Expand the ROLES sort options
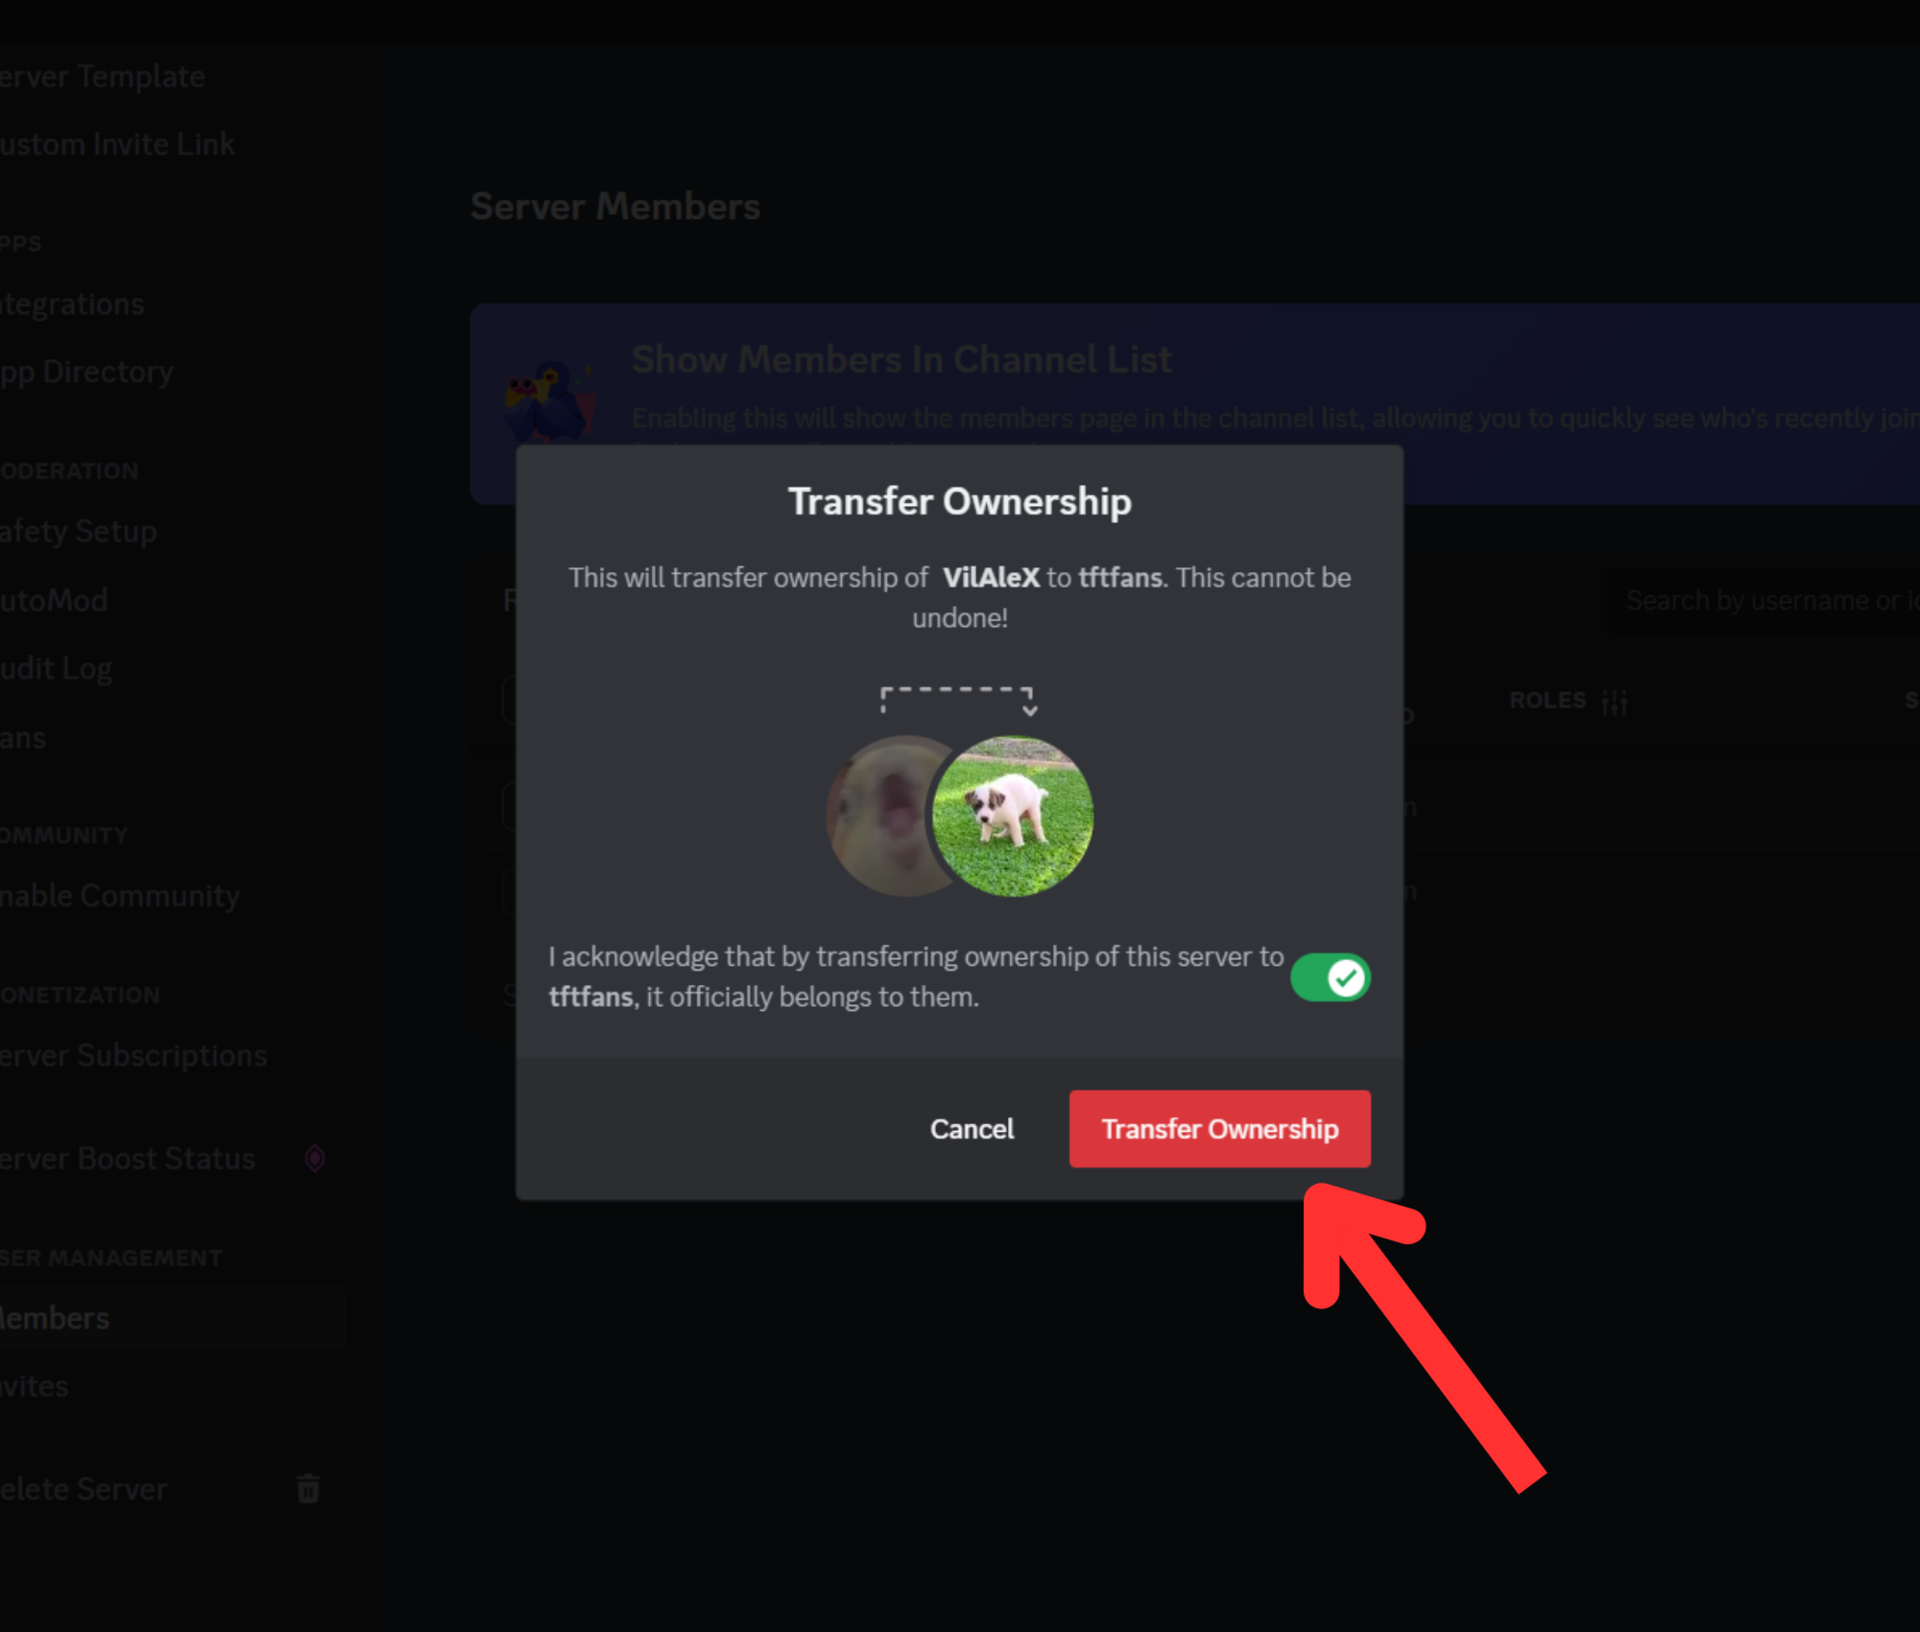 pos(1614,699)
